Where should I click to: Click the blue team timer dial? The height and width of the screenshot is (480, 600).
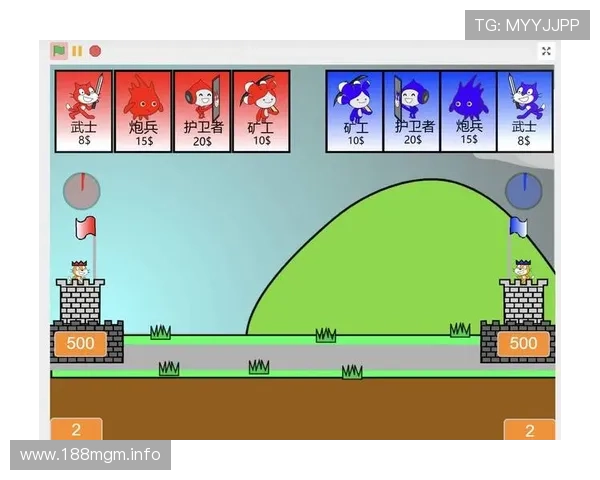(522, 188)
